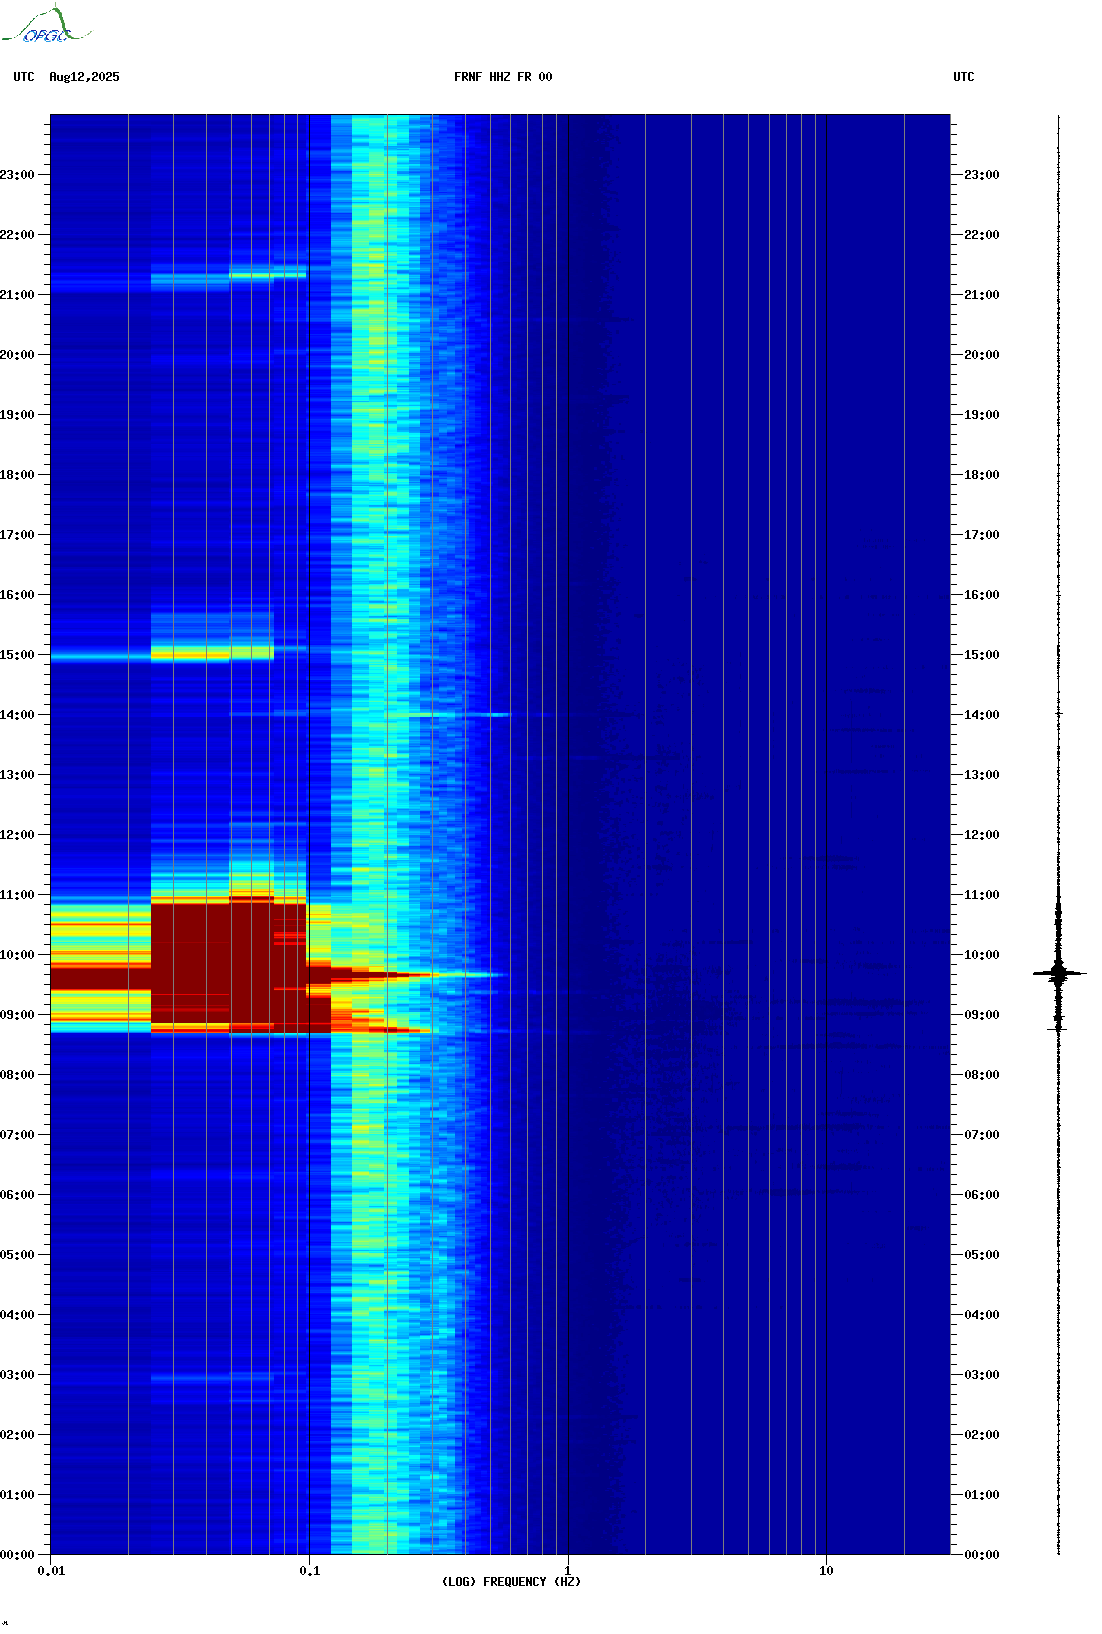The height and width of the screenshot is (1634, 1102).
Task: Select the Aug12,2025 date label
Action: [84, 77]
